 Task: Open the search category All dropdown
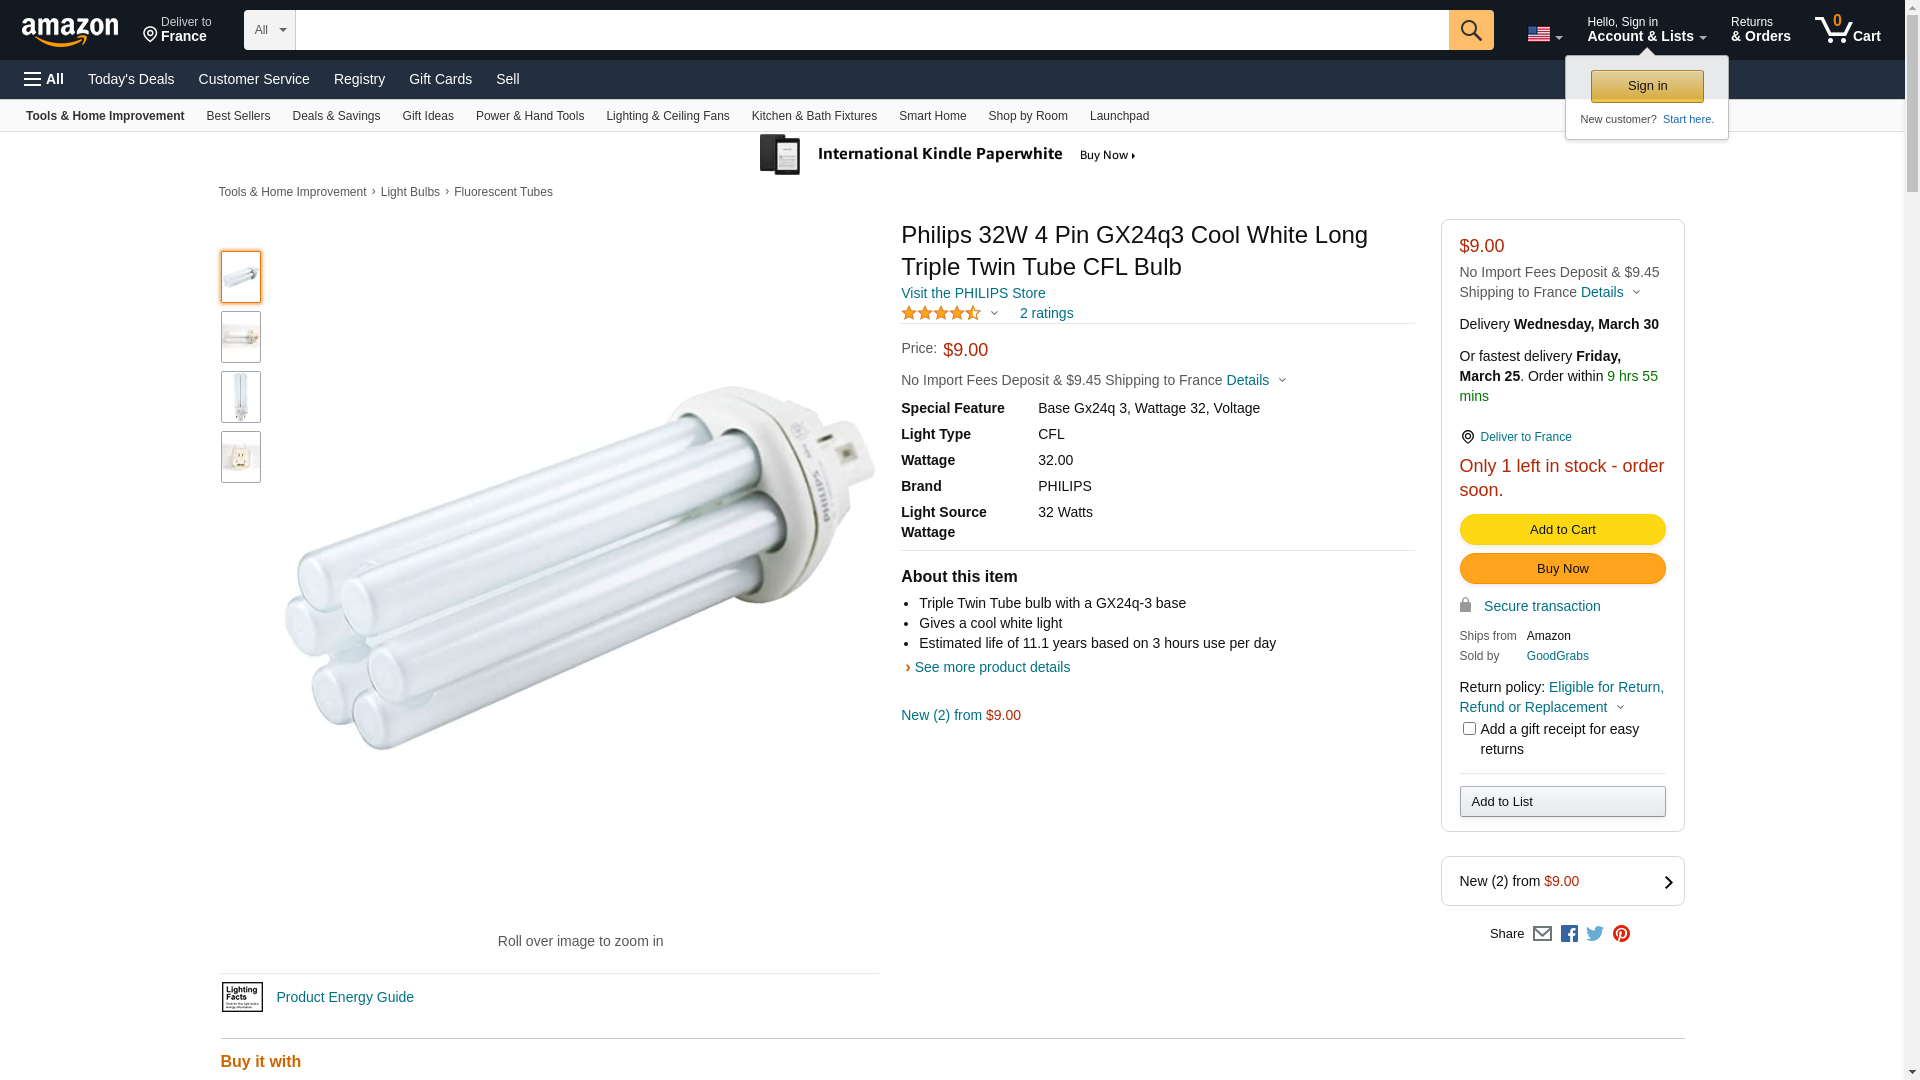click(269, 30)
